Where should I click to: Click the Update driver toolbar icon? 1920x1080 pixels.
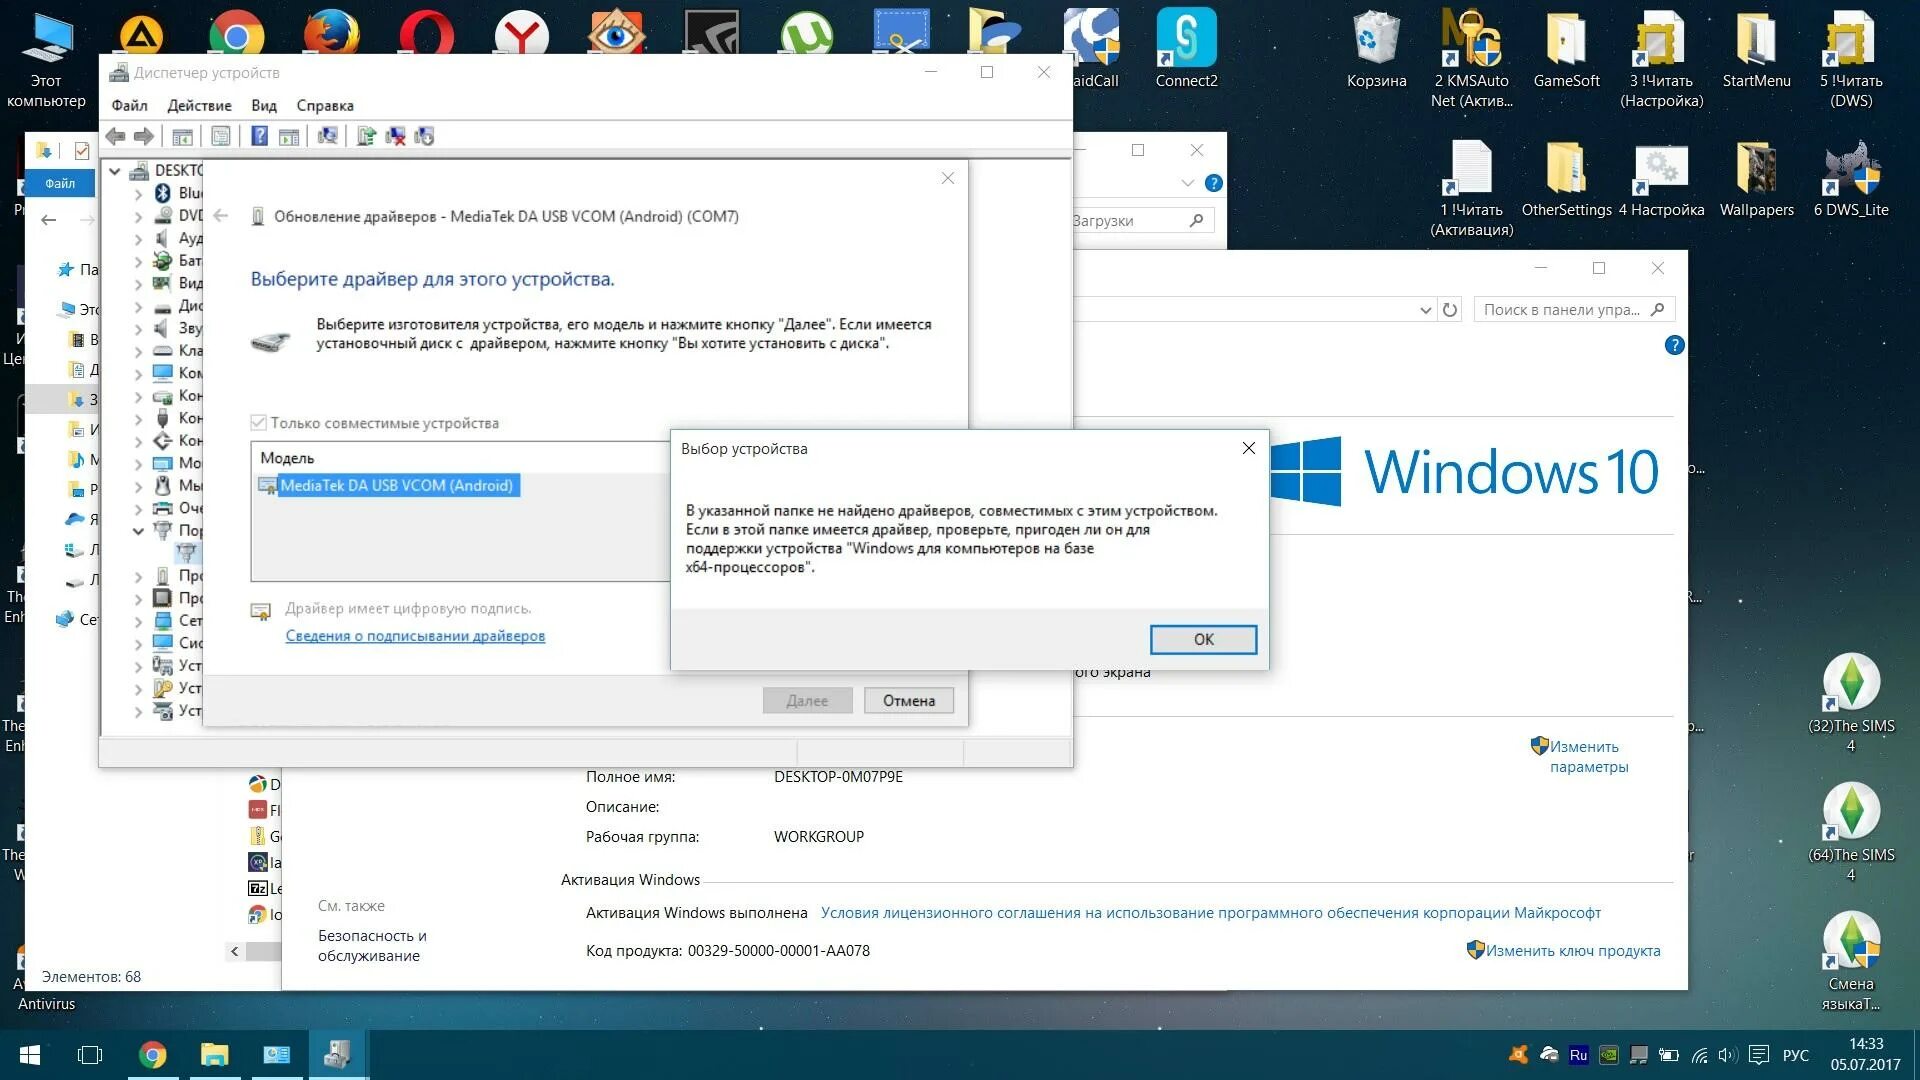366,136
